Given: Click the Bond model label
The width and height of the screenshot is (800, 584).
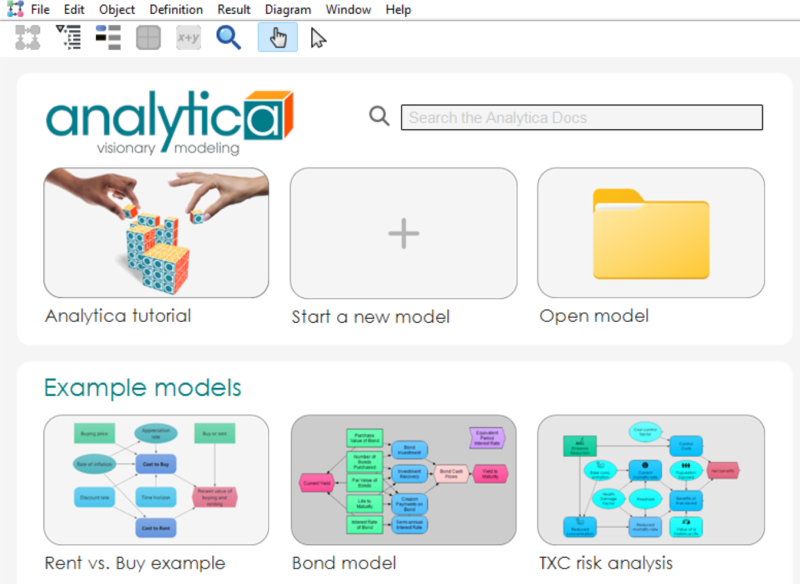Looking at the screenshot, I should pos(344,563).
